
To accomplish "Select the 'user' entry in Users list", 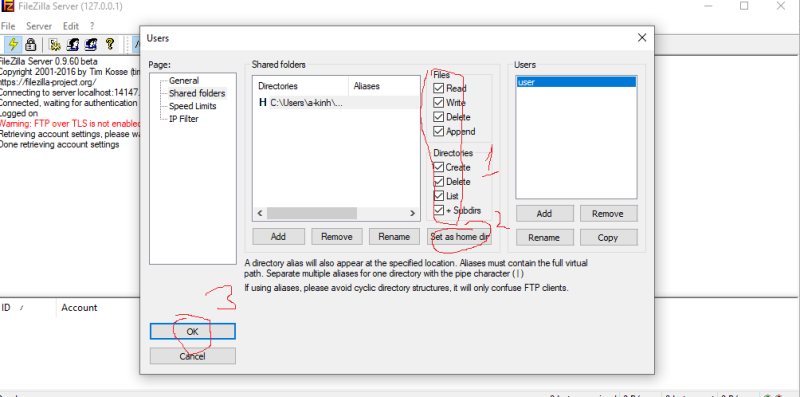I will tap(576, 82).
